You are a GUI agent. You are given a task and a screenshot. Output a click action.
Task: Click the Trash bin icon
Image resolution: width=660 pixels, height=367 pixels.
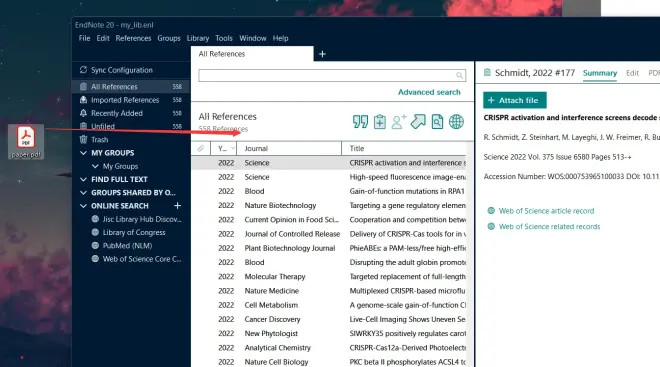[x=83, y=139]
